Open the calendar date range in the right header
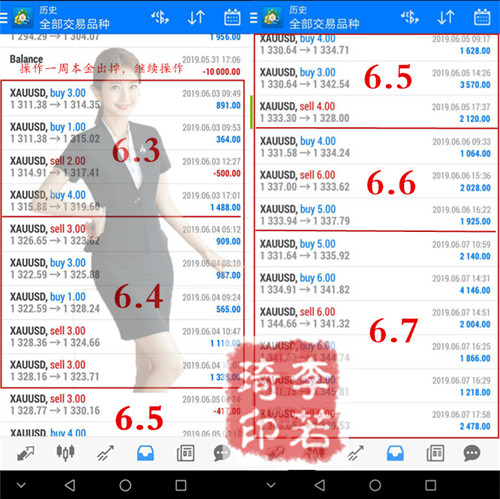The image size is (500, 499). point(482,17)
